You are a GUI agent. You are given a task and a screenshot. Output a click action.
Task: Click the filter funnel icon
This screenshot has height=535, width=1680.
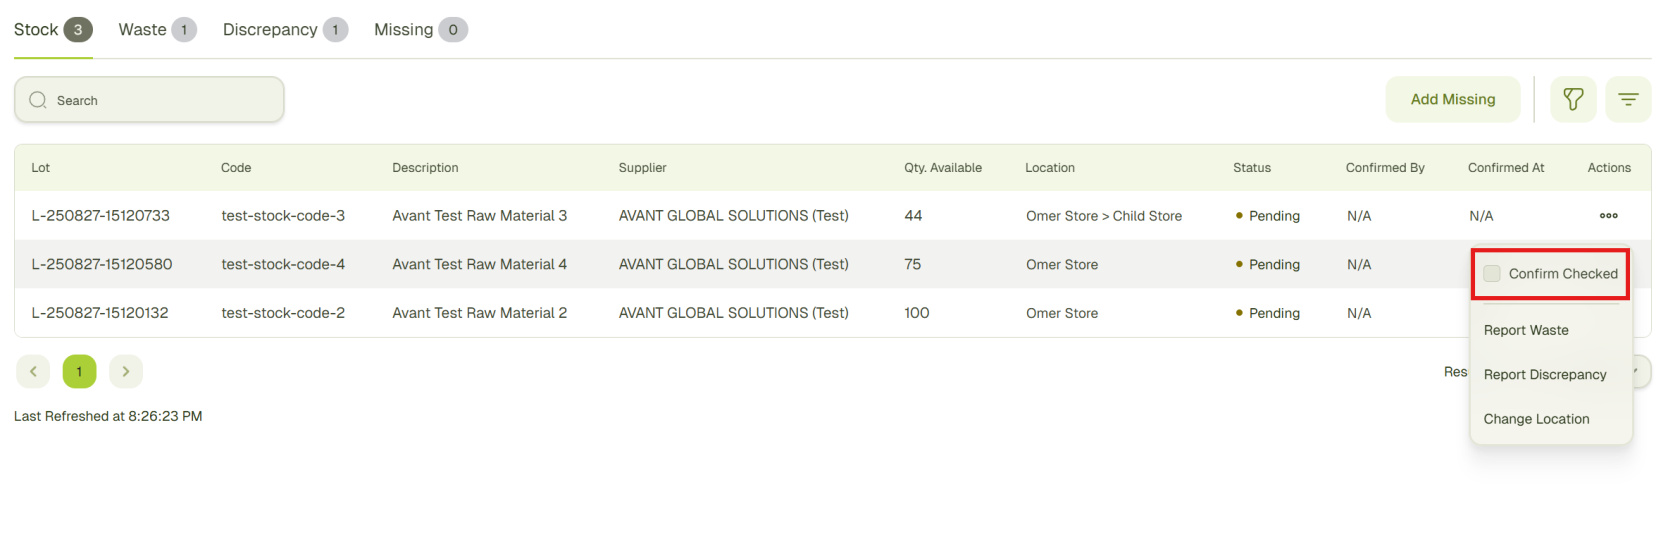(x=1573, y=100)
